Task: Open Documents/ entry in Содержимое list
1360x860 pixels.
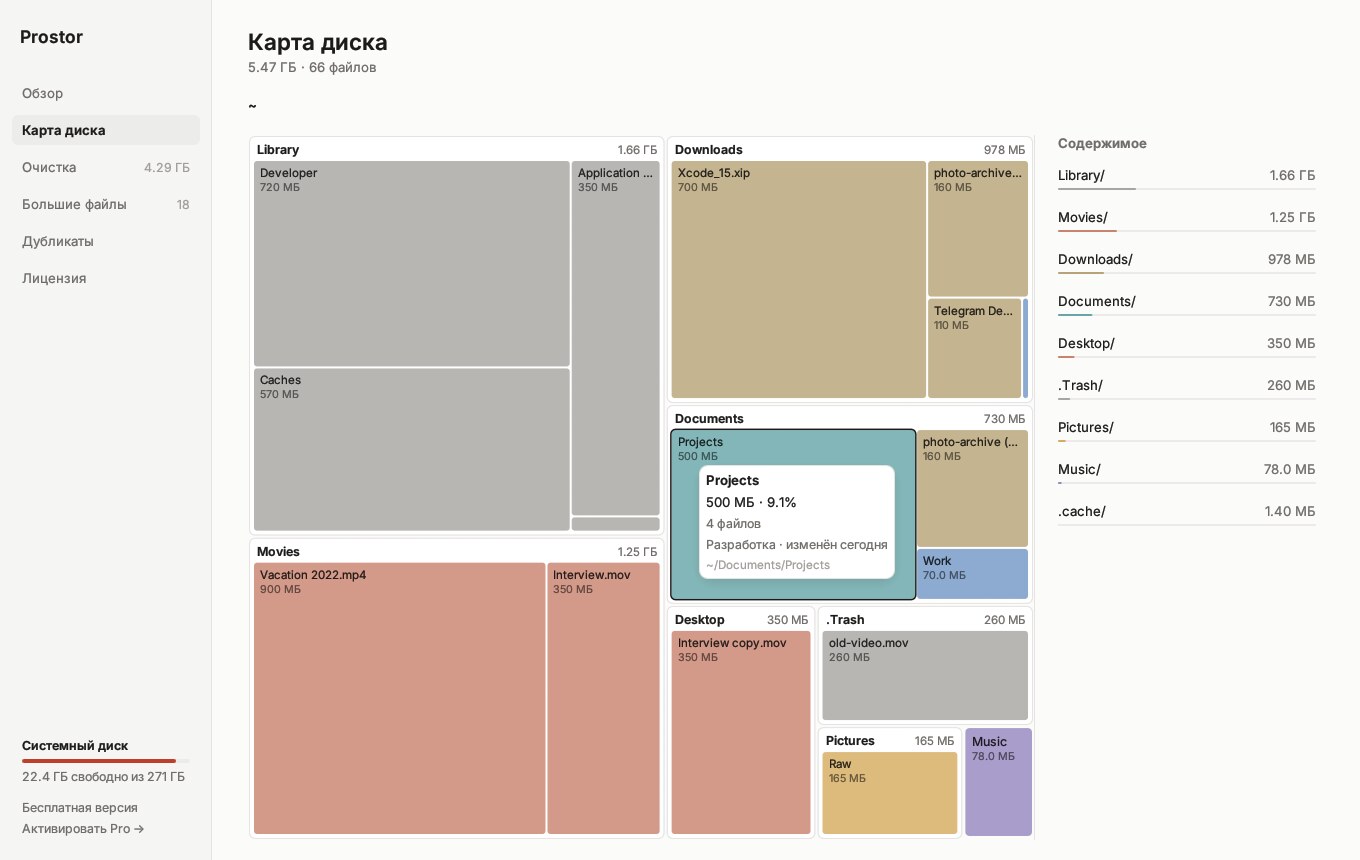Action: 1186,302
